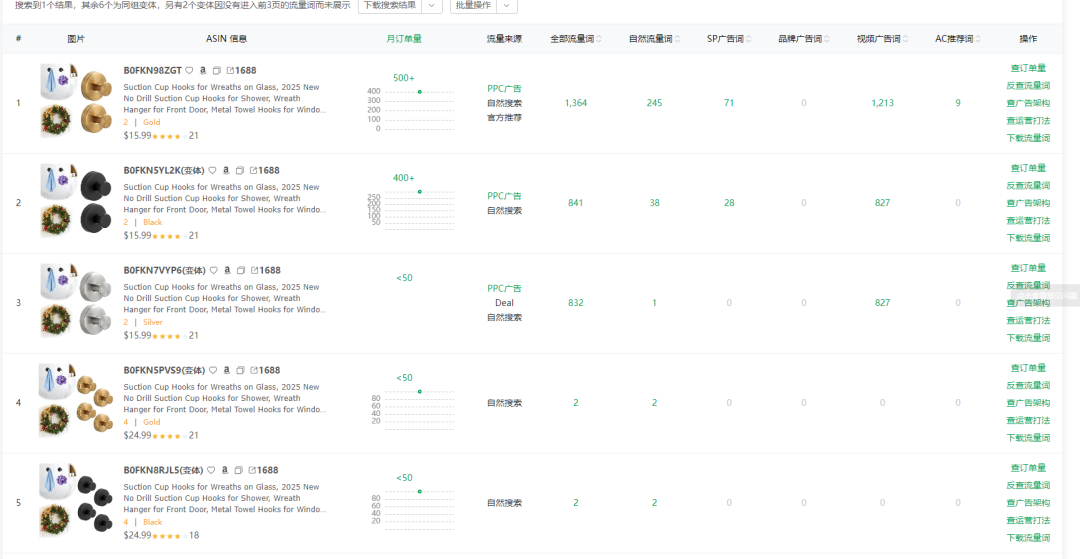Viewport: 1080px width, 559px height.
Task: Open Amazon page icon for B0FKN8RJL5
Action: 225,470
